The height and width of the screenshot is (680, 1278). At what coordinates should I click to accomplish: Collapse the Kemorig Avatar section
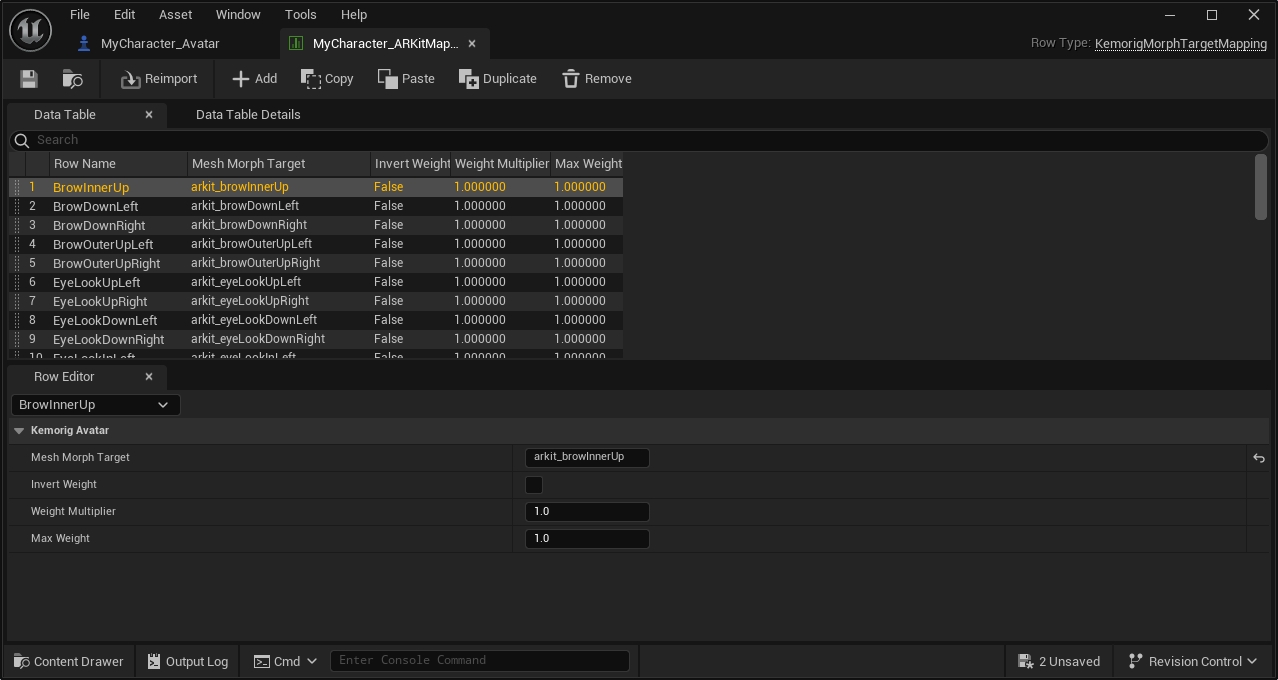(x=19, y=431)
